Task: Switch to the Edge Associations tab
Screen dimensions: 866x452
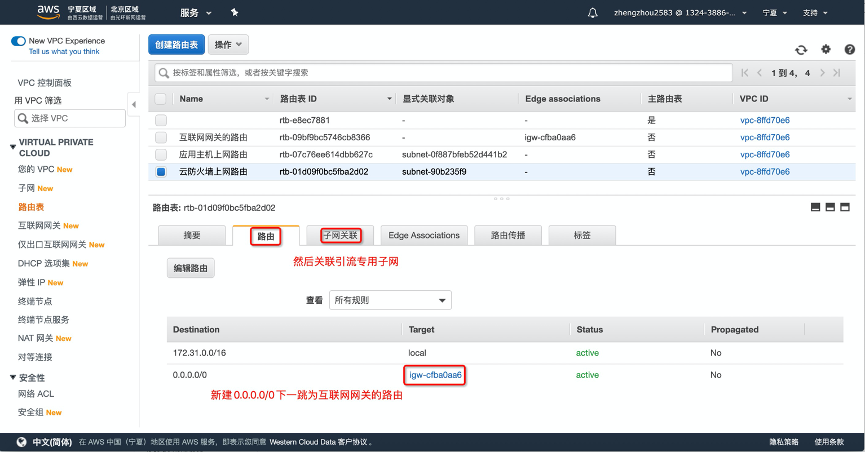Action: pyautogui.click(x=424, y=235)
